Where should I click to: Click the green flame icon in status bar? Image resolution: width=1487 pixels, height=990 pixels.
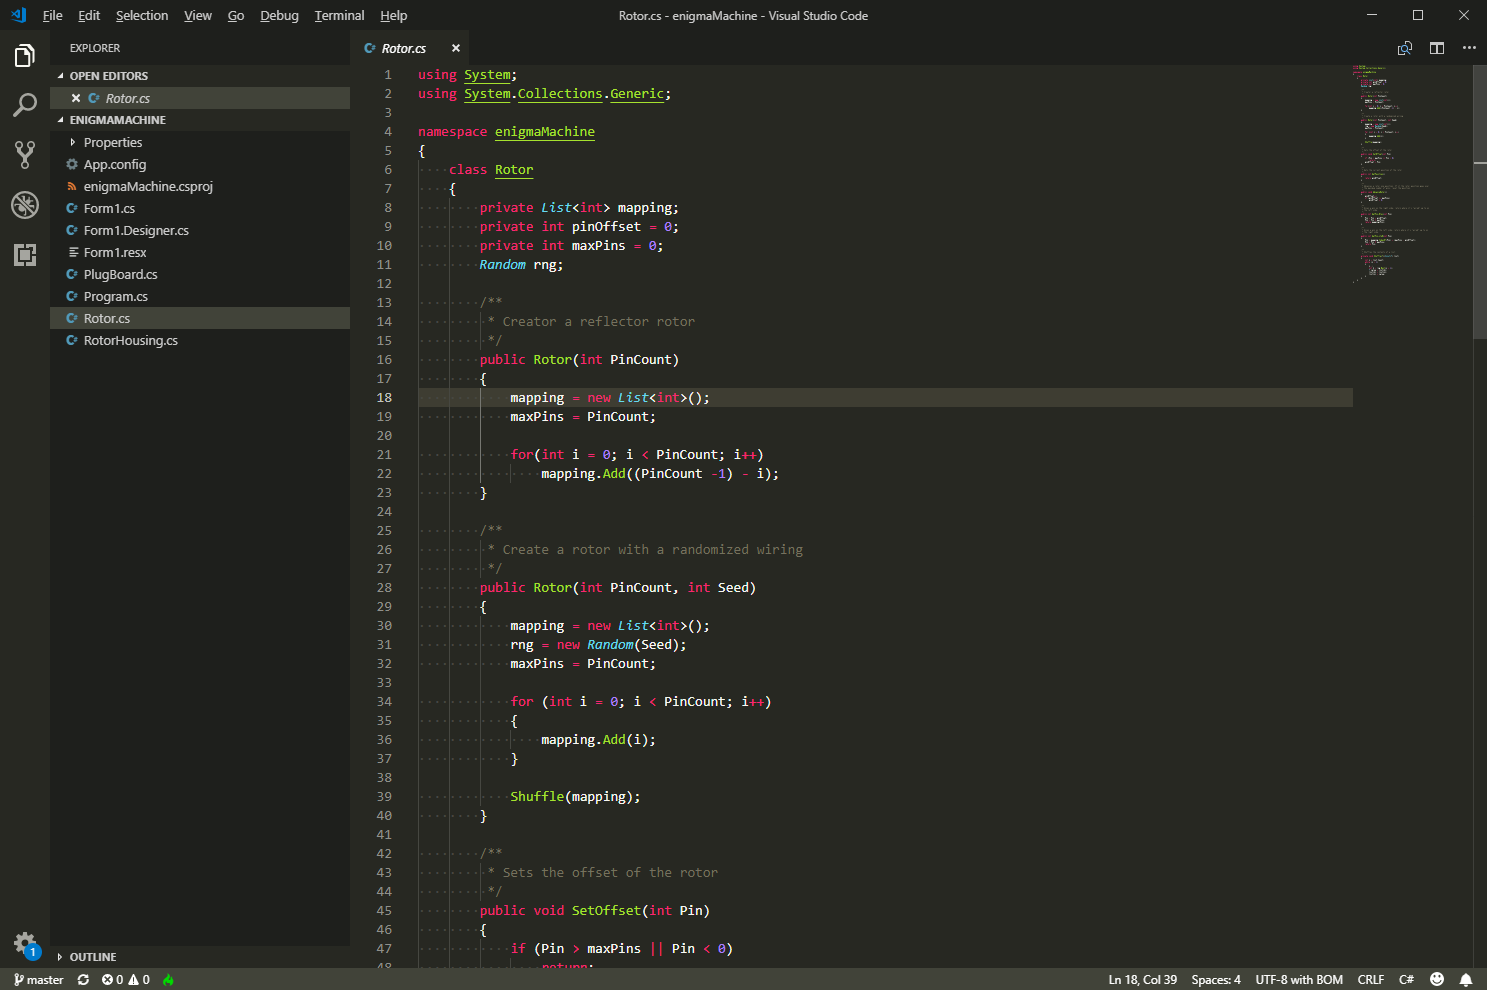(168, 980)
